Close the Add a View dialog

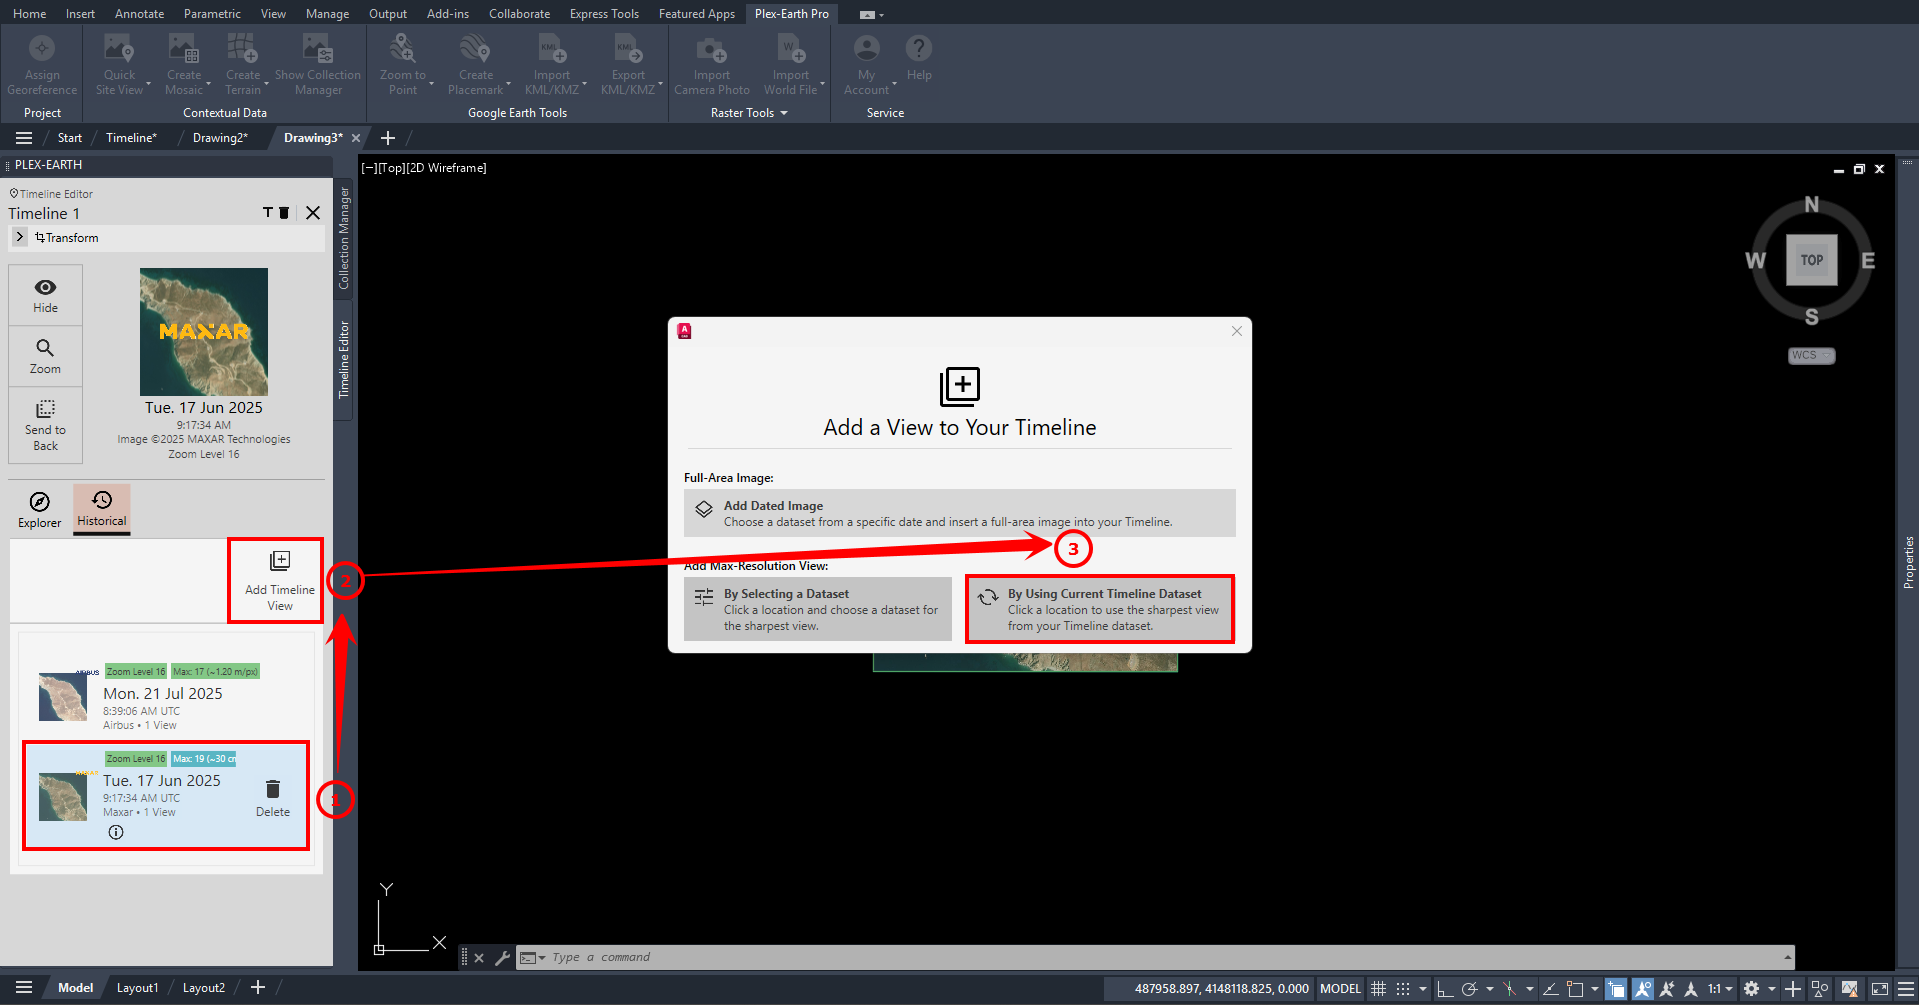point(1237,331)
